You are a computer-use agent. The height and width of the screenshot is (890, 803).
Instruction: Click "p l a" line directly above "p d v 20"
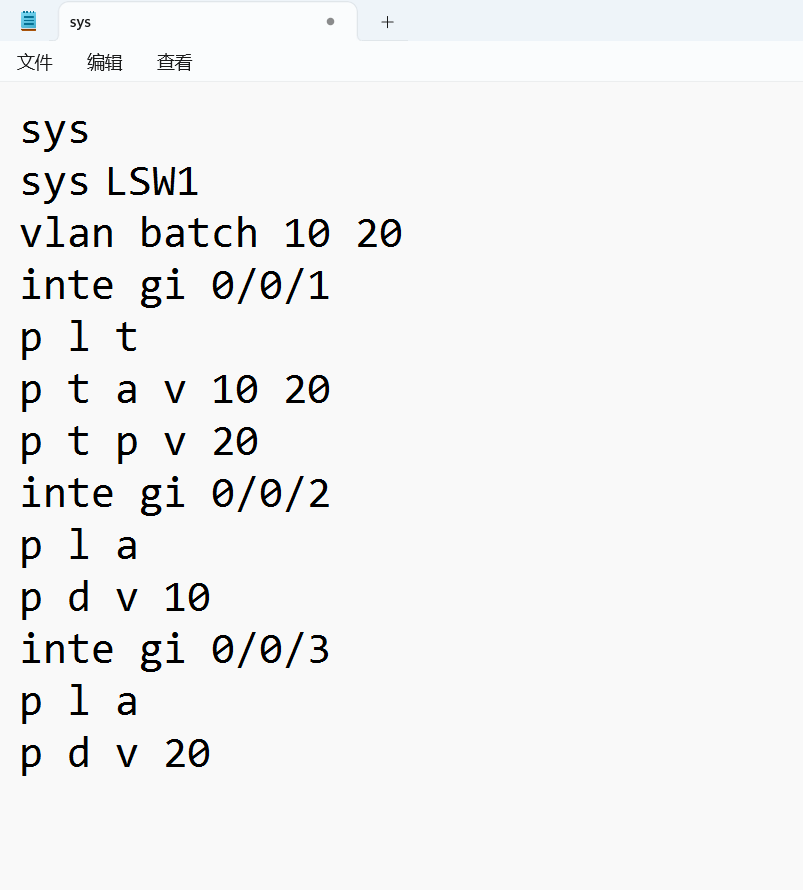79,703
